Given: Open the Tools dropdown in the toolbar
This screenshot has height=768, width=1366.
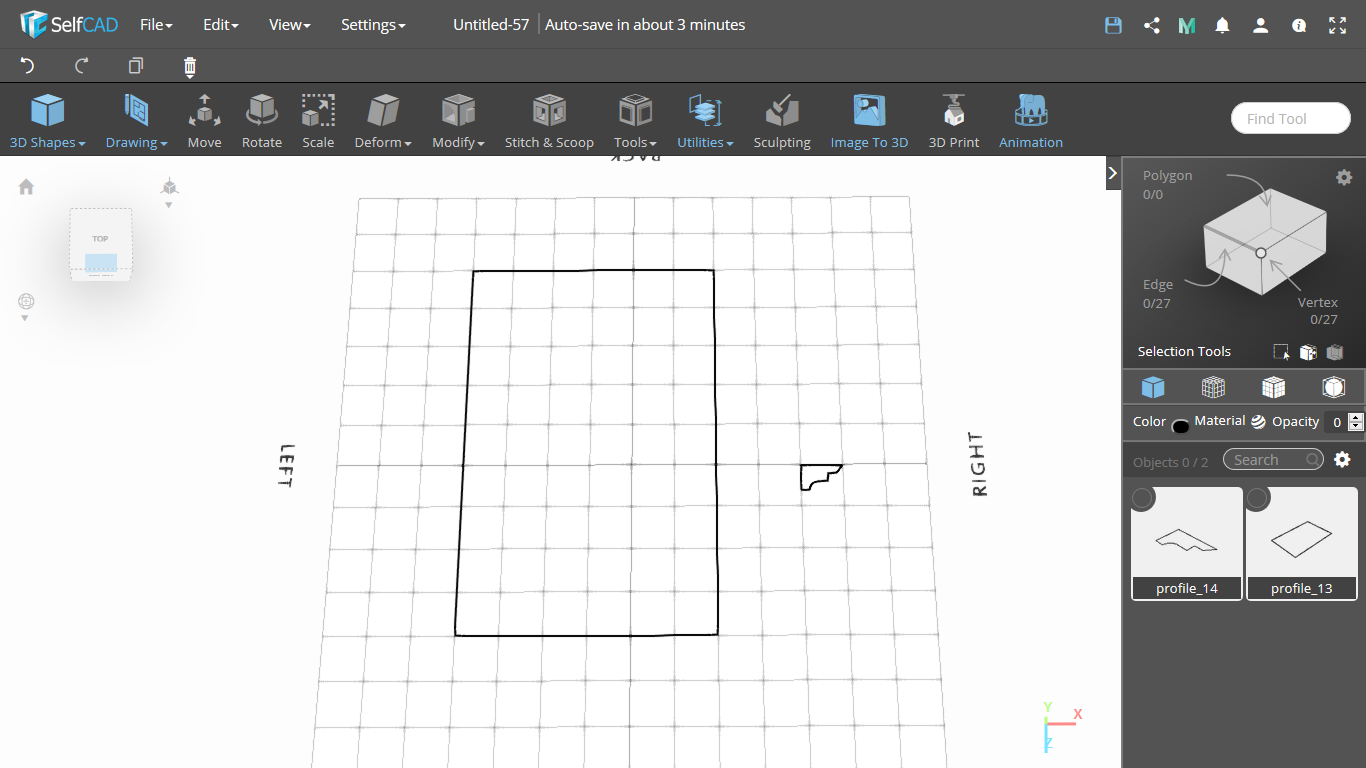Looking at the screenshot, I should pyautogui.click(x=635, y=121).
